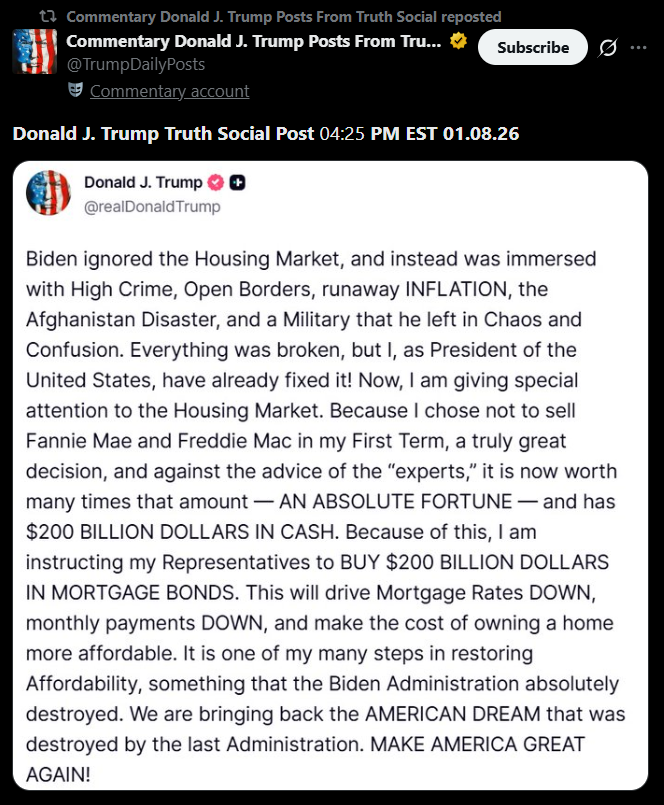Click the gold verified checkmark badge
664x805 pixels.
click(x=458, y=41)
